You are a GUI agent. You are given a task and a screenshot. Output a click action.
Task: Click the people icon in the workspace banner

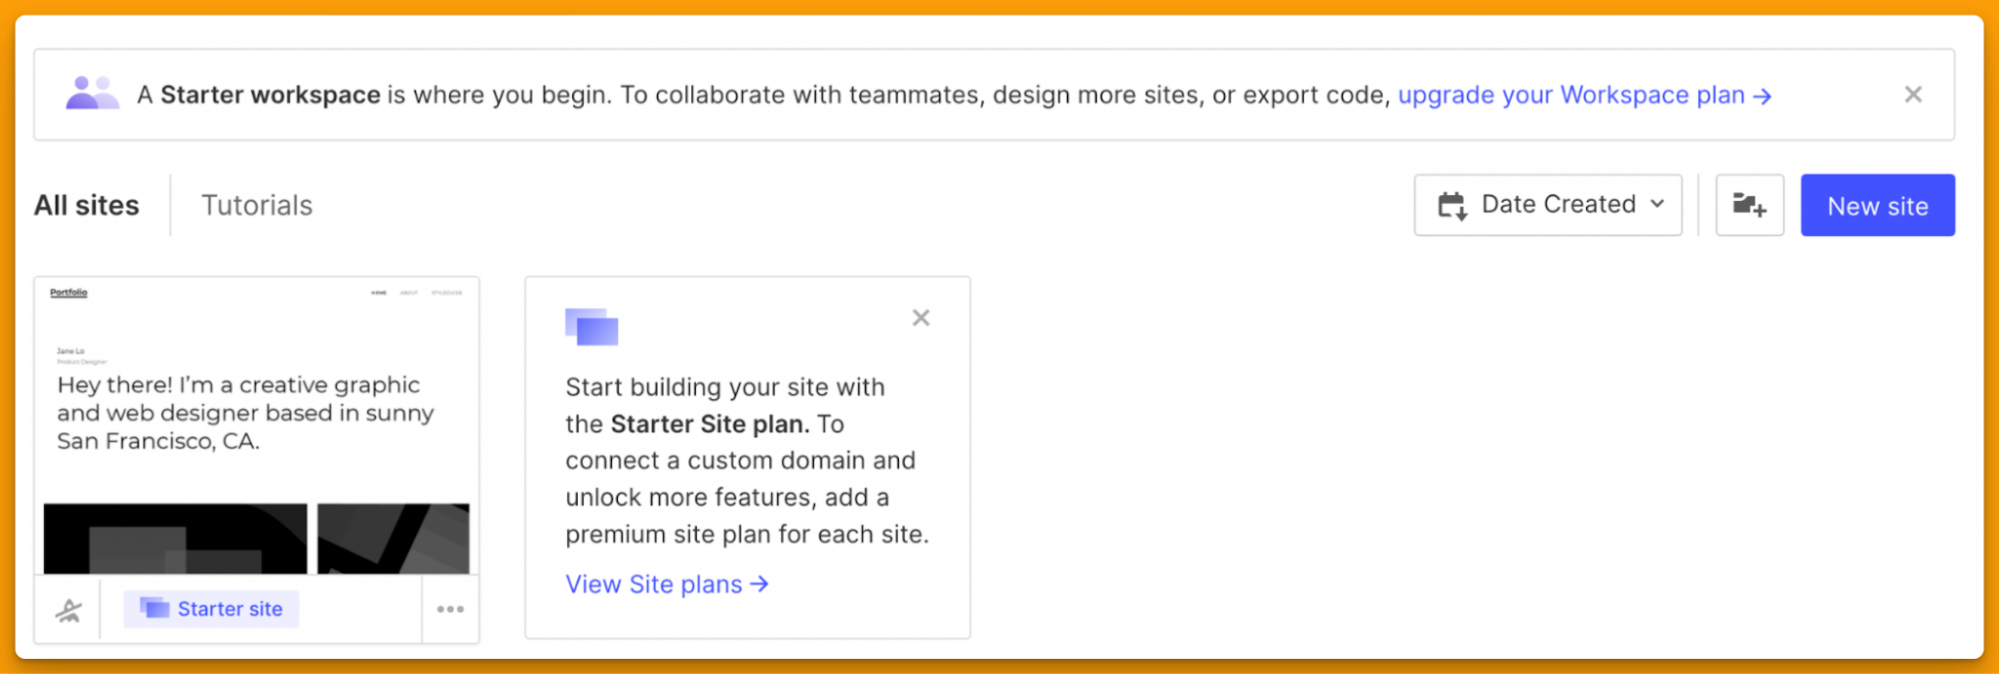pos(92,93)
